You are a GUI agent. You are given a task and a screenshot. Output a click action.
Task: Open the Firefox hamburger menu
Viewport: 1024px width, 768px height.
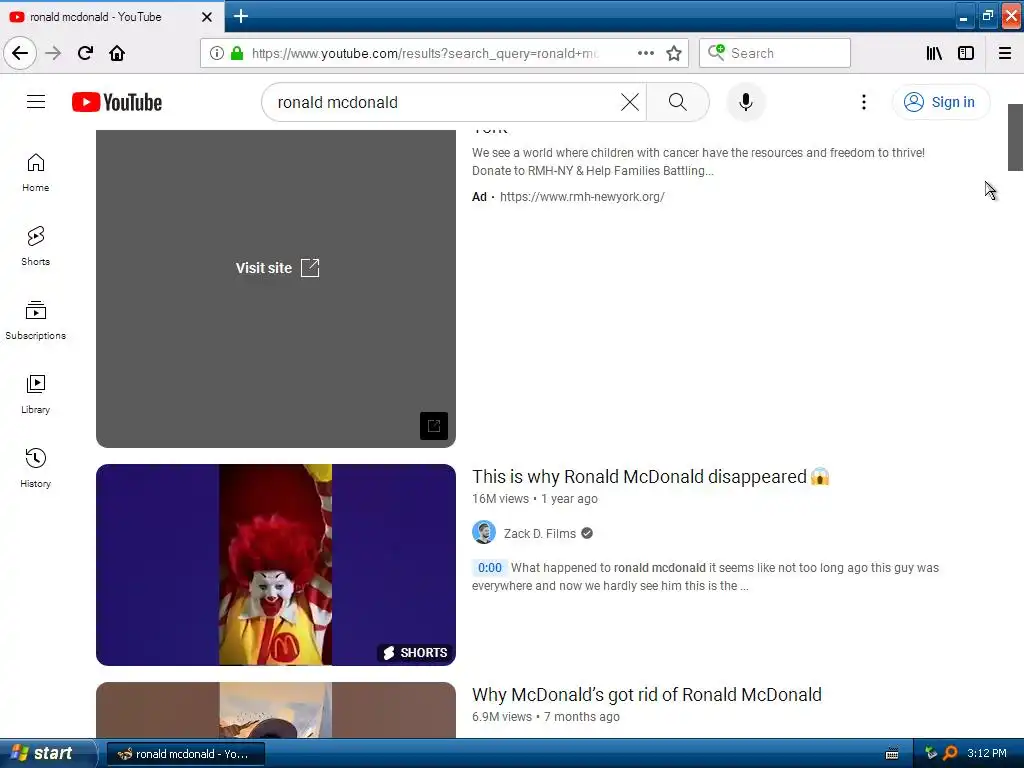1005,53
